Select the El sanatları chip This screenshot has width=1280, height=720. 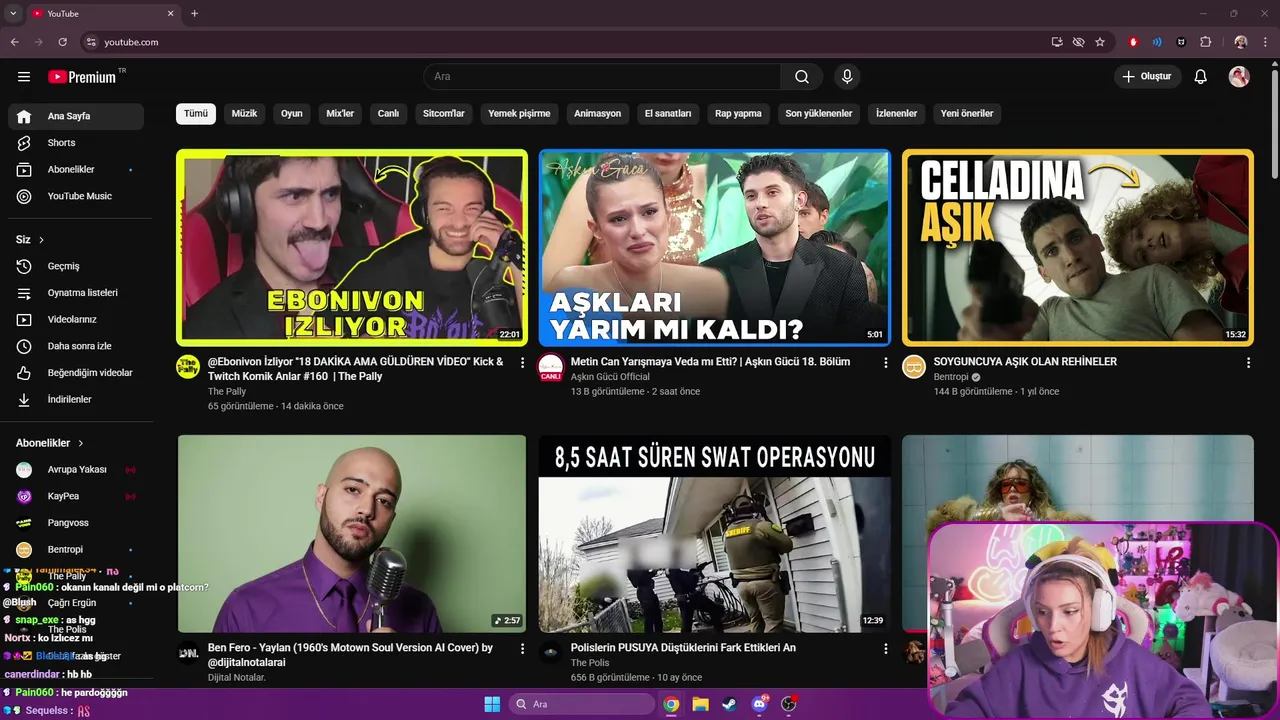point(668,114)
